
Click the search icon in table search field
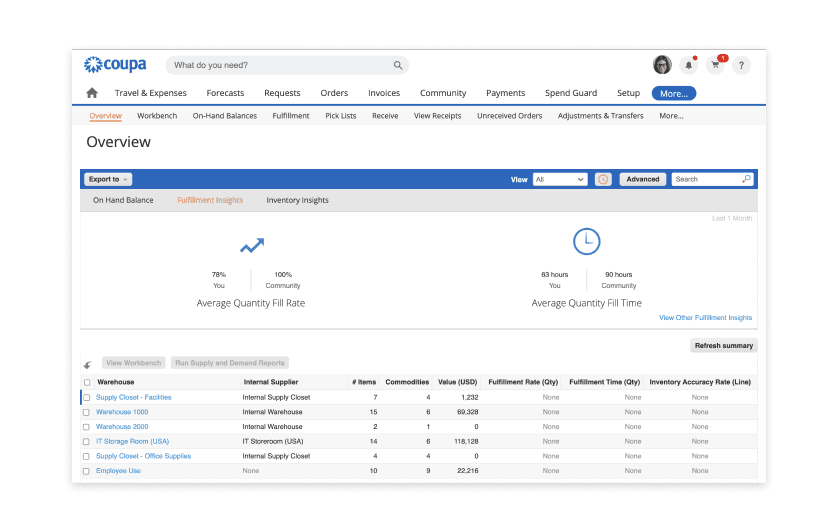tap(747, 179)
